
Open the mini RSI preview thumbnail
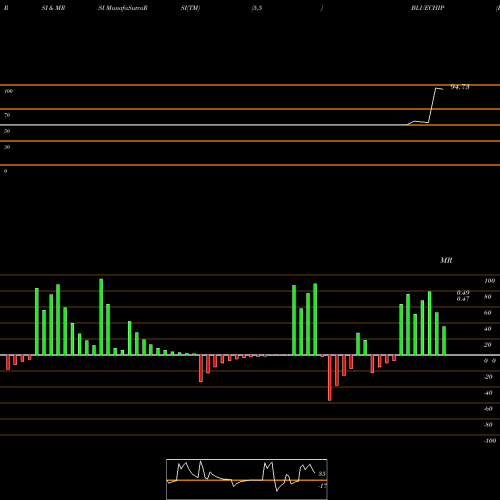[247, 479]
